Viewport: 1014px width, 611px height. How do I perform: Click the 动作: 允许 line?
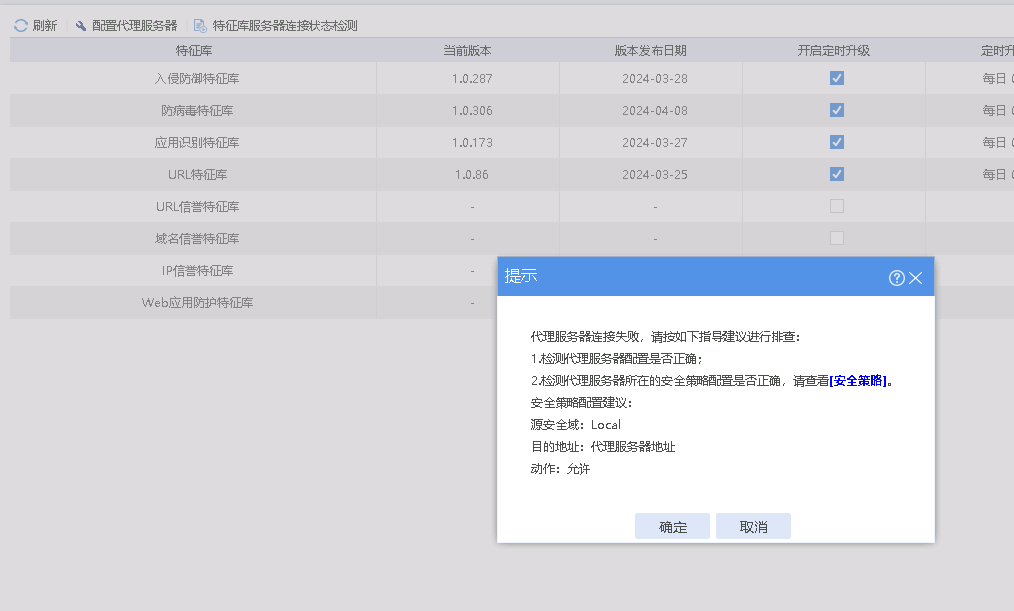pyautogui.click(x=560, y=469)
